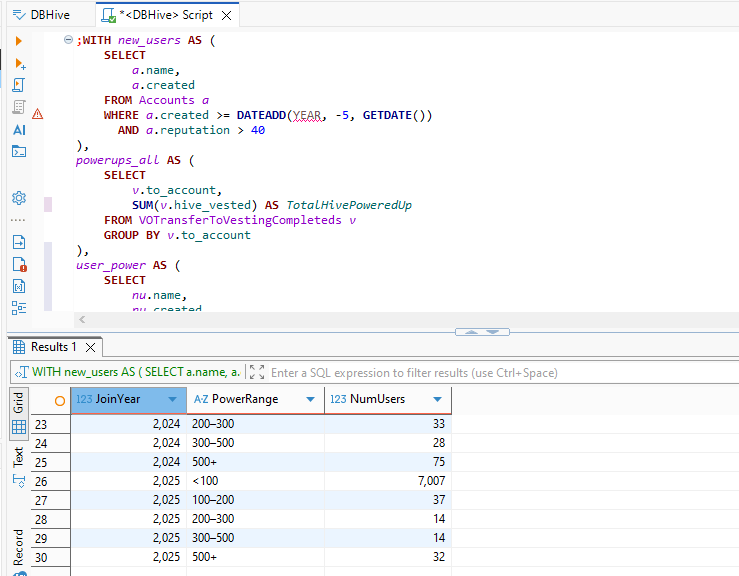Open JoinYear column filter dropdown
The image size is (739, 576).
(172, 399)
